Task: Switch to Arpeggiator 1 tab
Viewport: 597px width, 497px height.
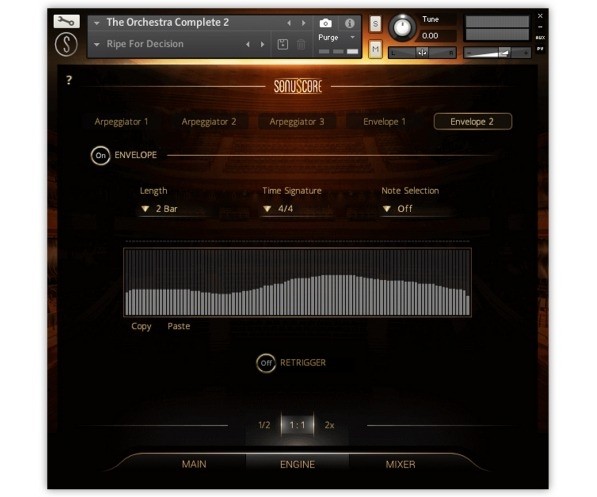Action: (x=121, y=122)
